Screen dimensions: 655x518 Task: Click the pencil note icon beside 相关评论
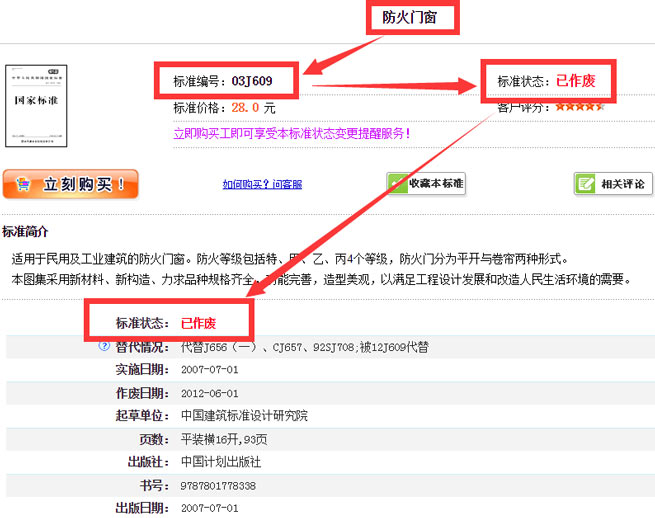pos(586,184)
